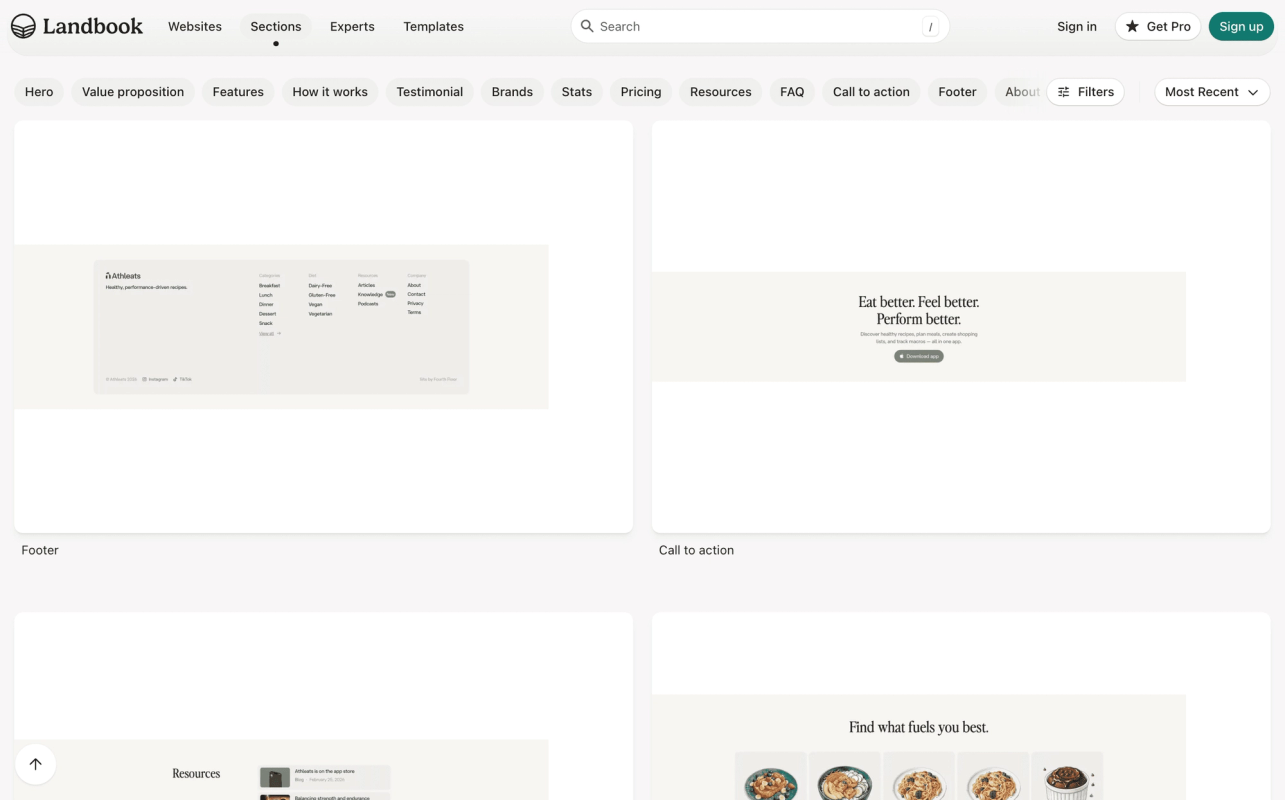Select the Hero category chip
This screenshot has height=800, width=1285.
39,92
